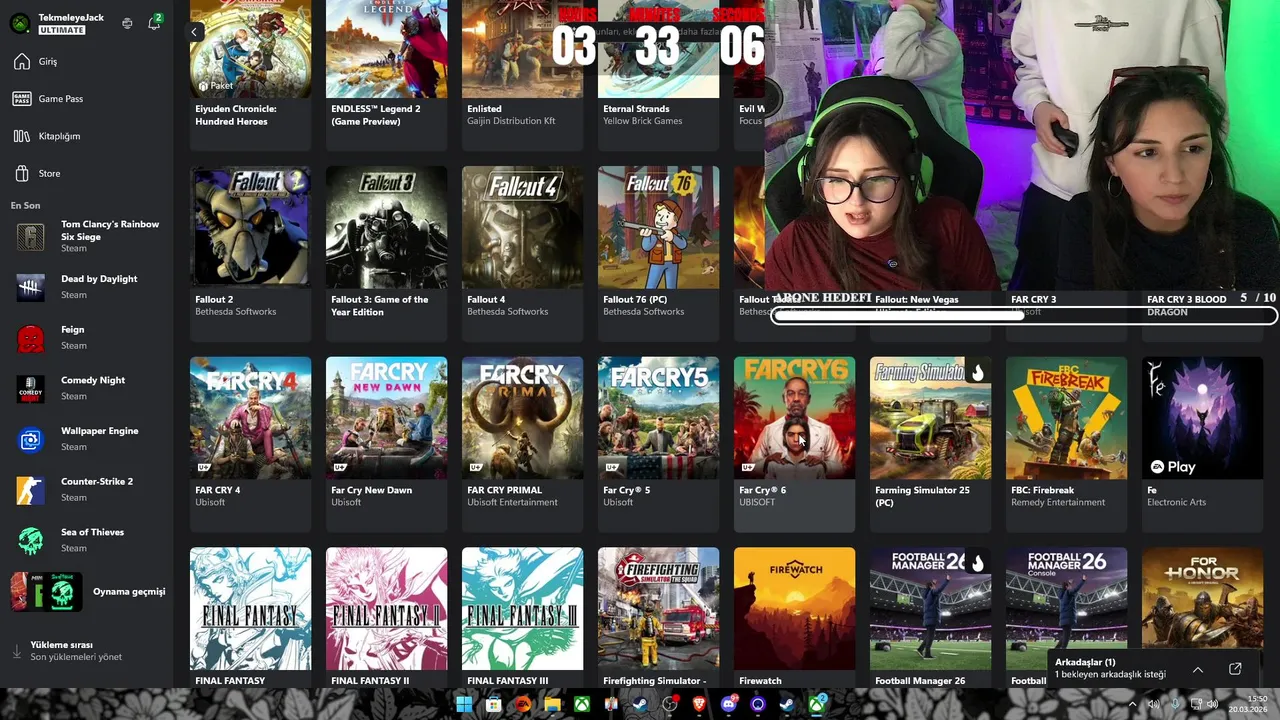This screenshot has height=720, width=1280.
Task: Select Counter-Strike 2 in recent list
Action: click(x=88, y=490)
